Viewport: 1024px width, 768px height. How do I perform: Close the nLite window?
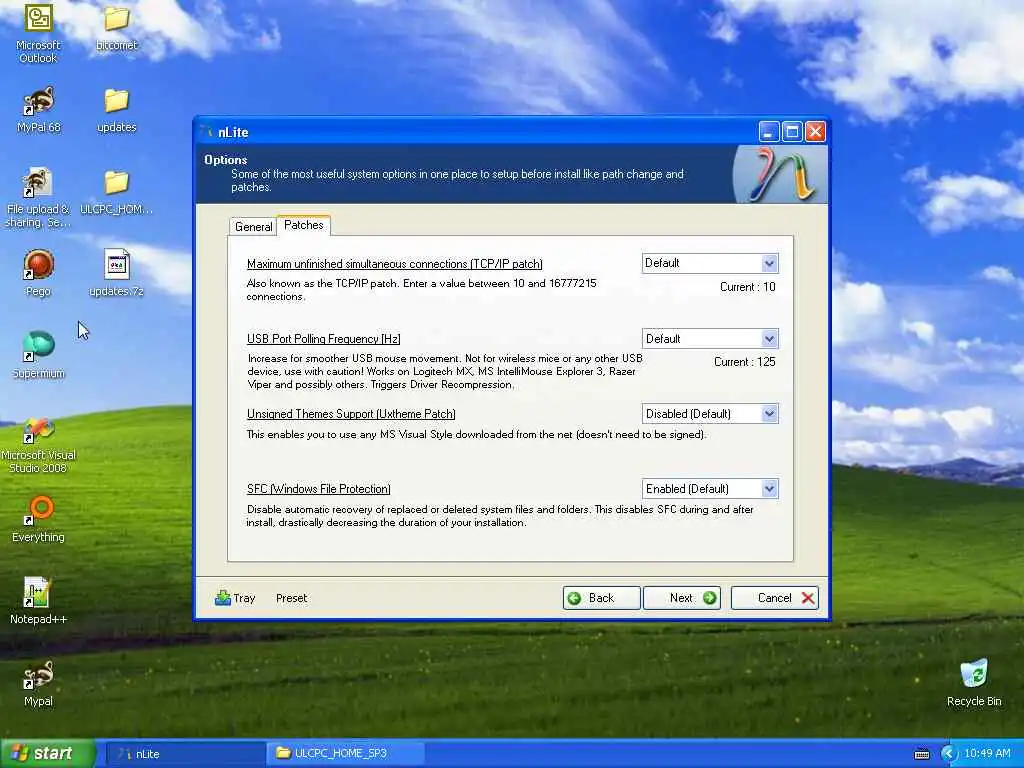[815, 132]
